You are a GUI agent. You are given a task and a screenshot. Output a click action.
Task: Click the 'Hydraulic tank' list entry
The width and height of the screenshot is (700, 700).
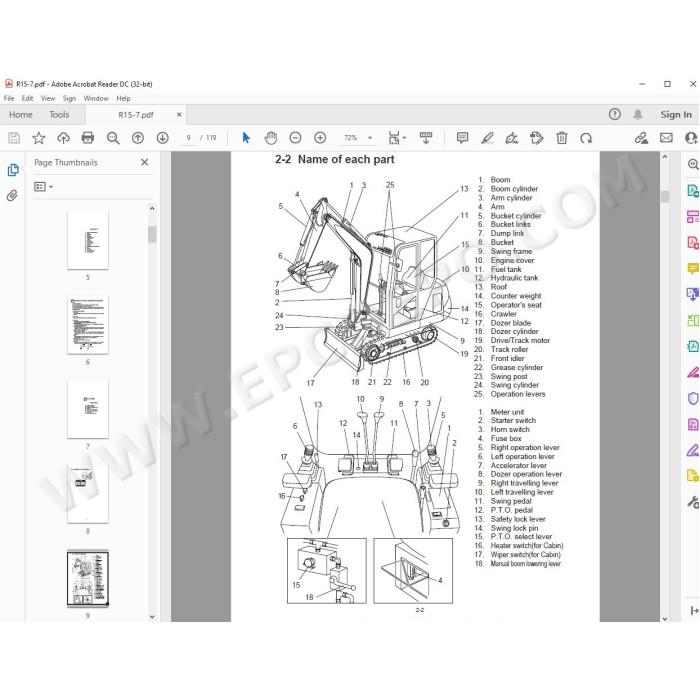[x=506, y=278]
